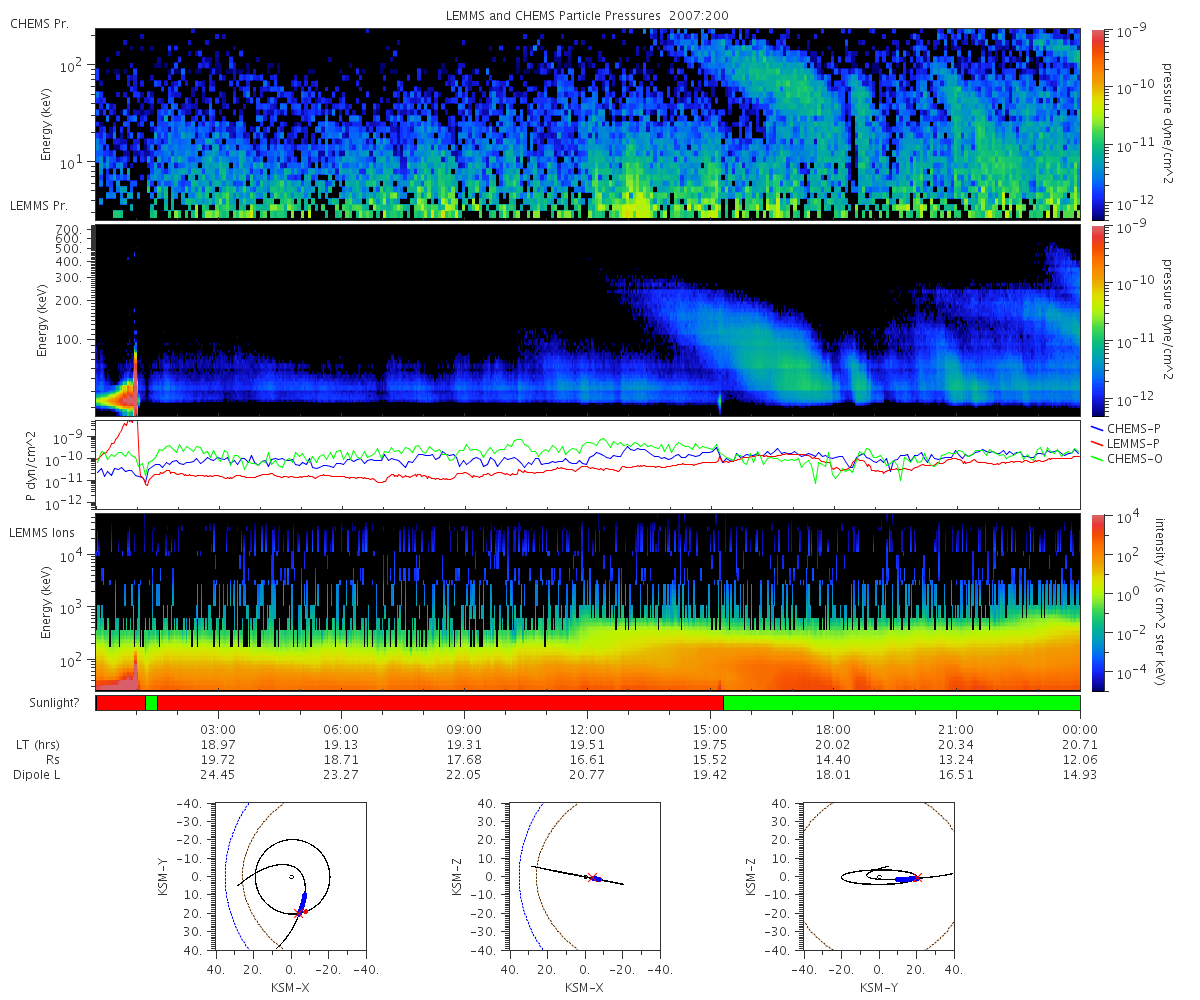Click the '15:00' time axis tick
This screenshot has height=1000, width=1200.
(x=711, y=729)
